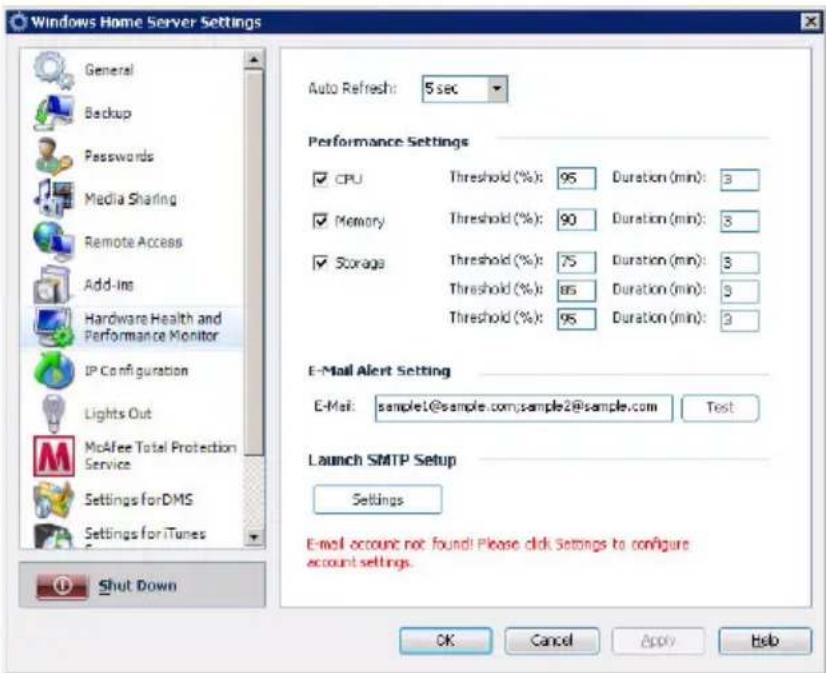Open McAfee Total Protection Service settings
826x673 pixels.
click(132, 456)
